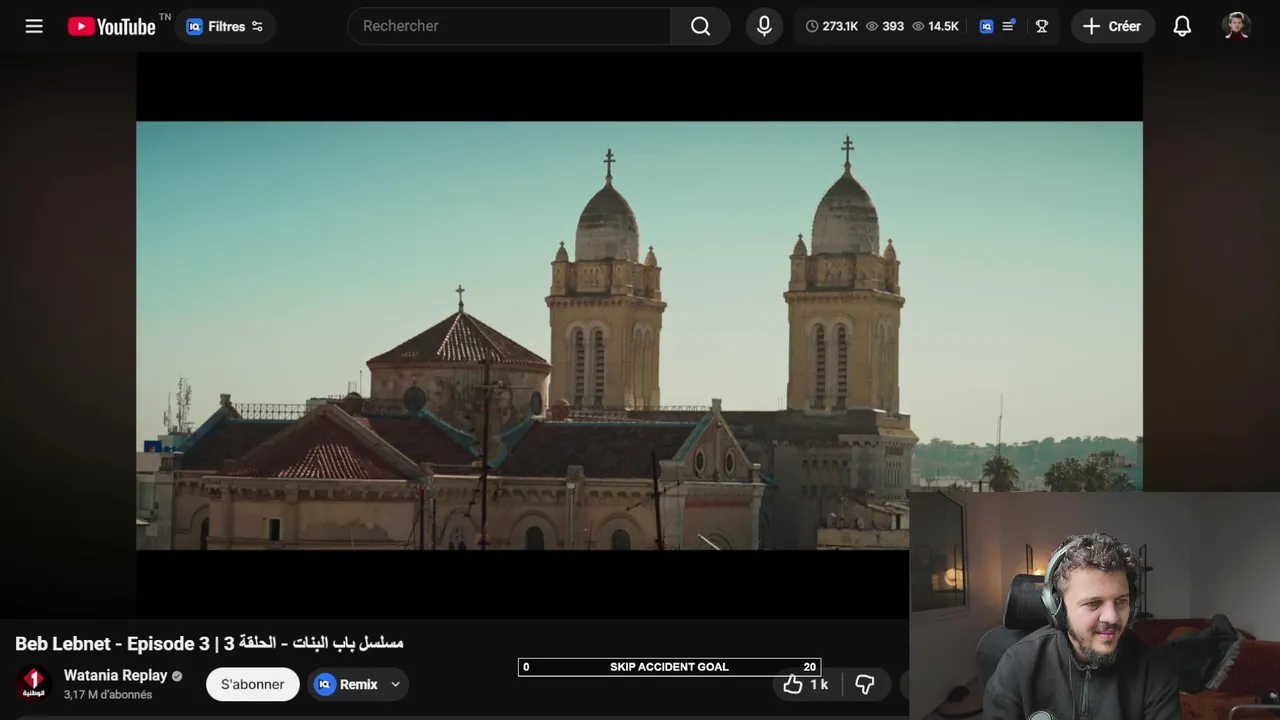Go to YouTube home via logo
1280x720 pixels.
pos(112,26)
